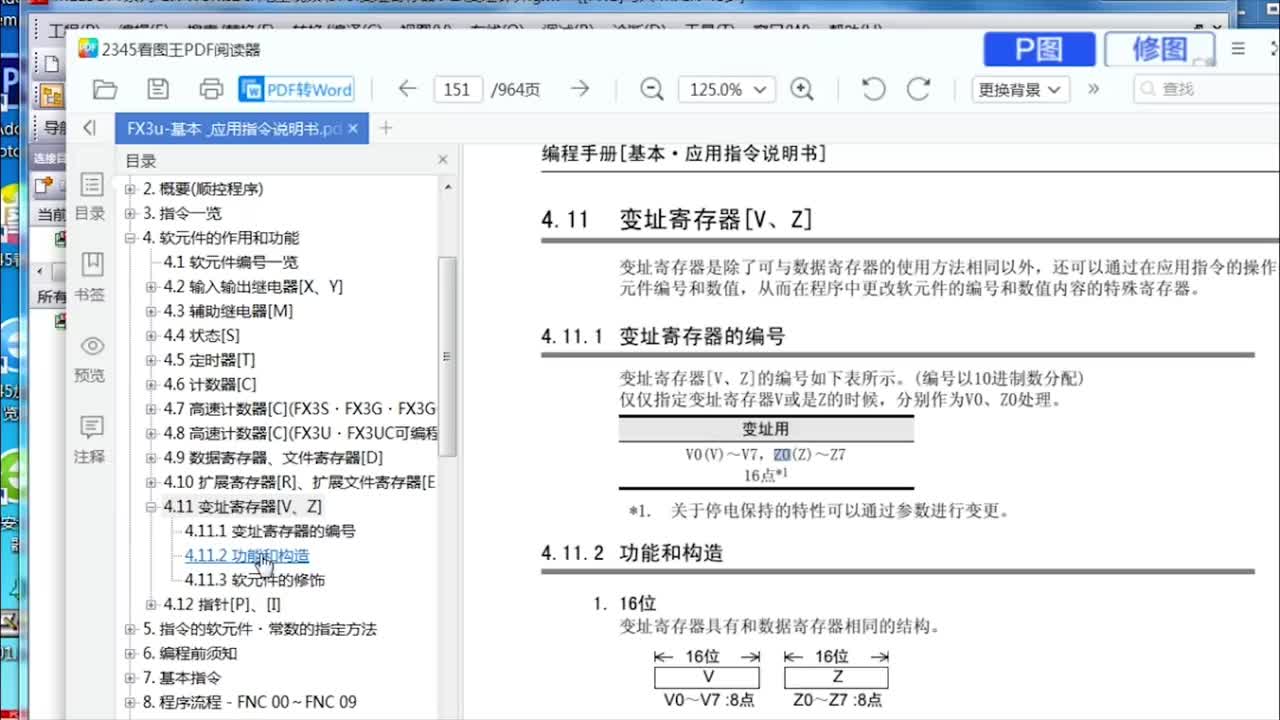1280x720 pixels.
Task: Open 4.11.2 功能和构造 link
Action: (247, 555)
